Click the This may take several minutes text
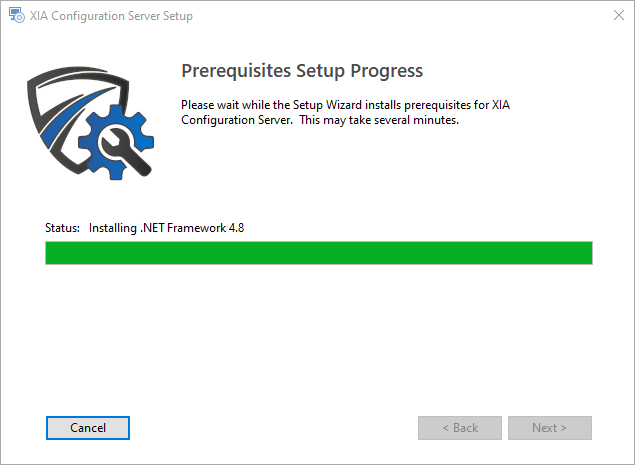 tap(379, 120)
